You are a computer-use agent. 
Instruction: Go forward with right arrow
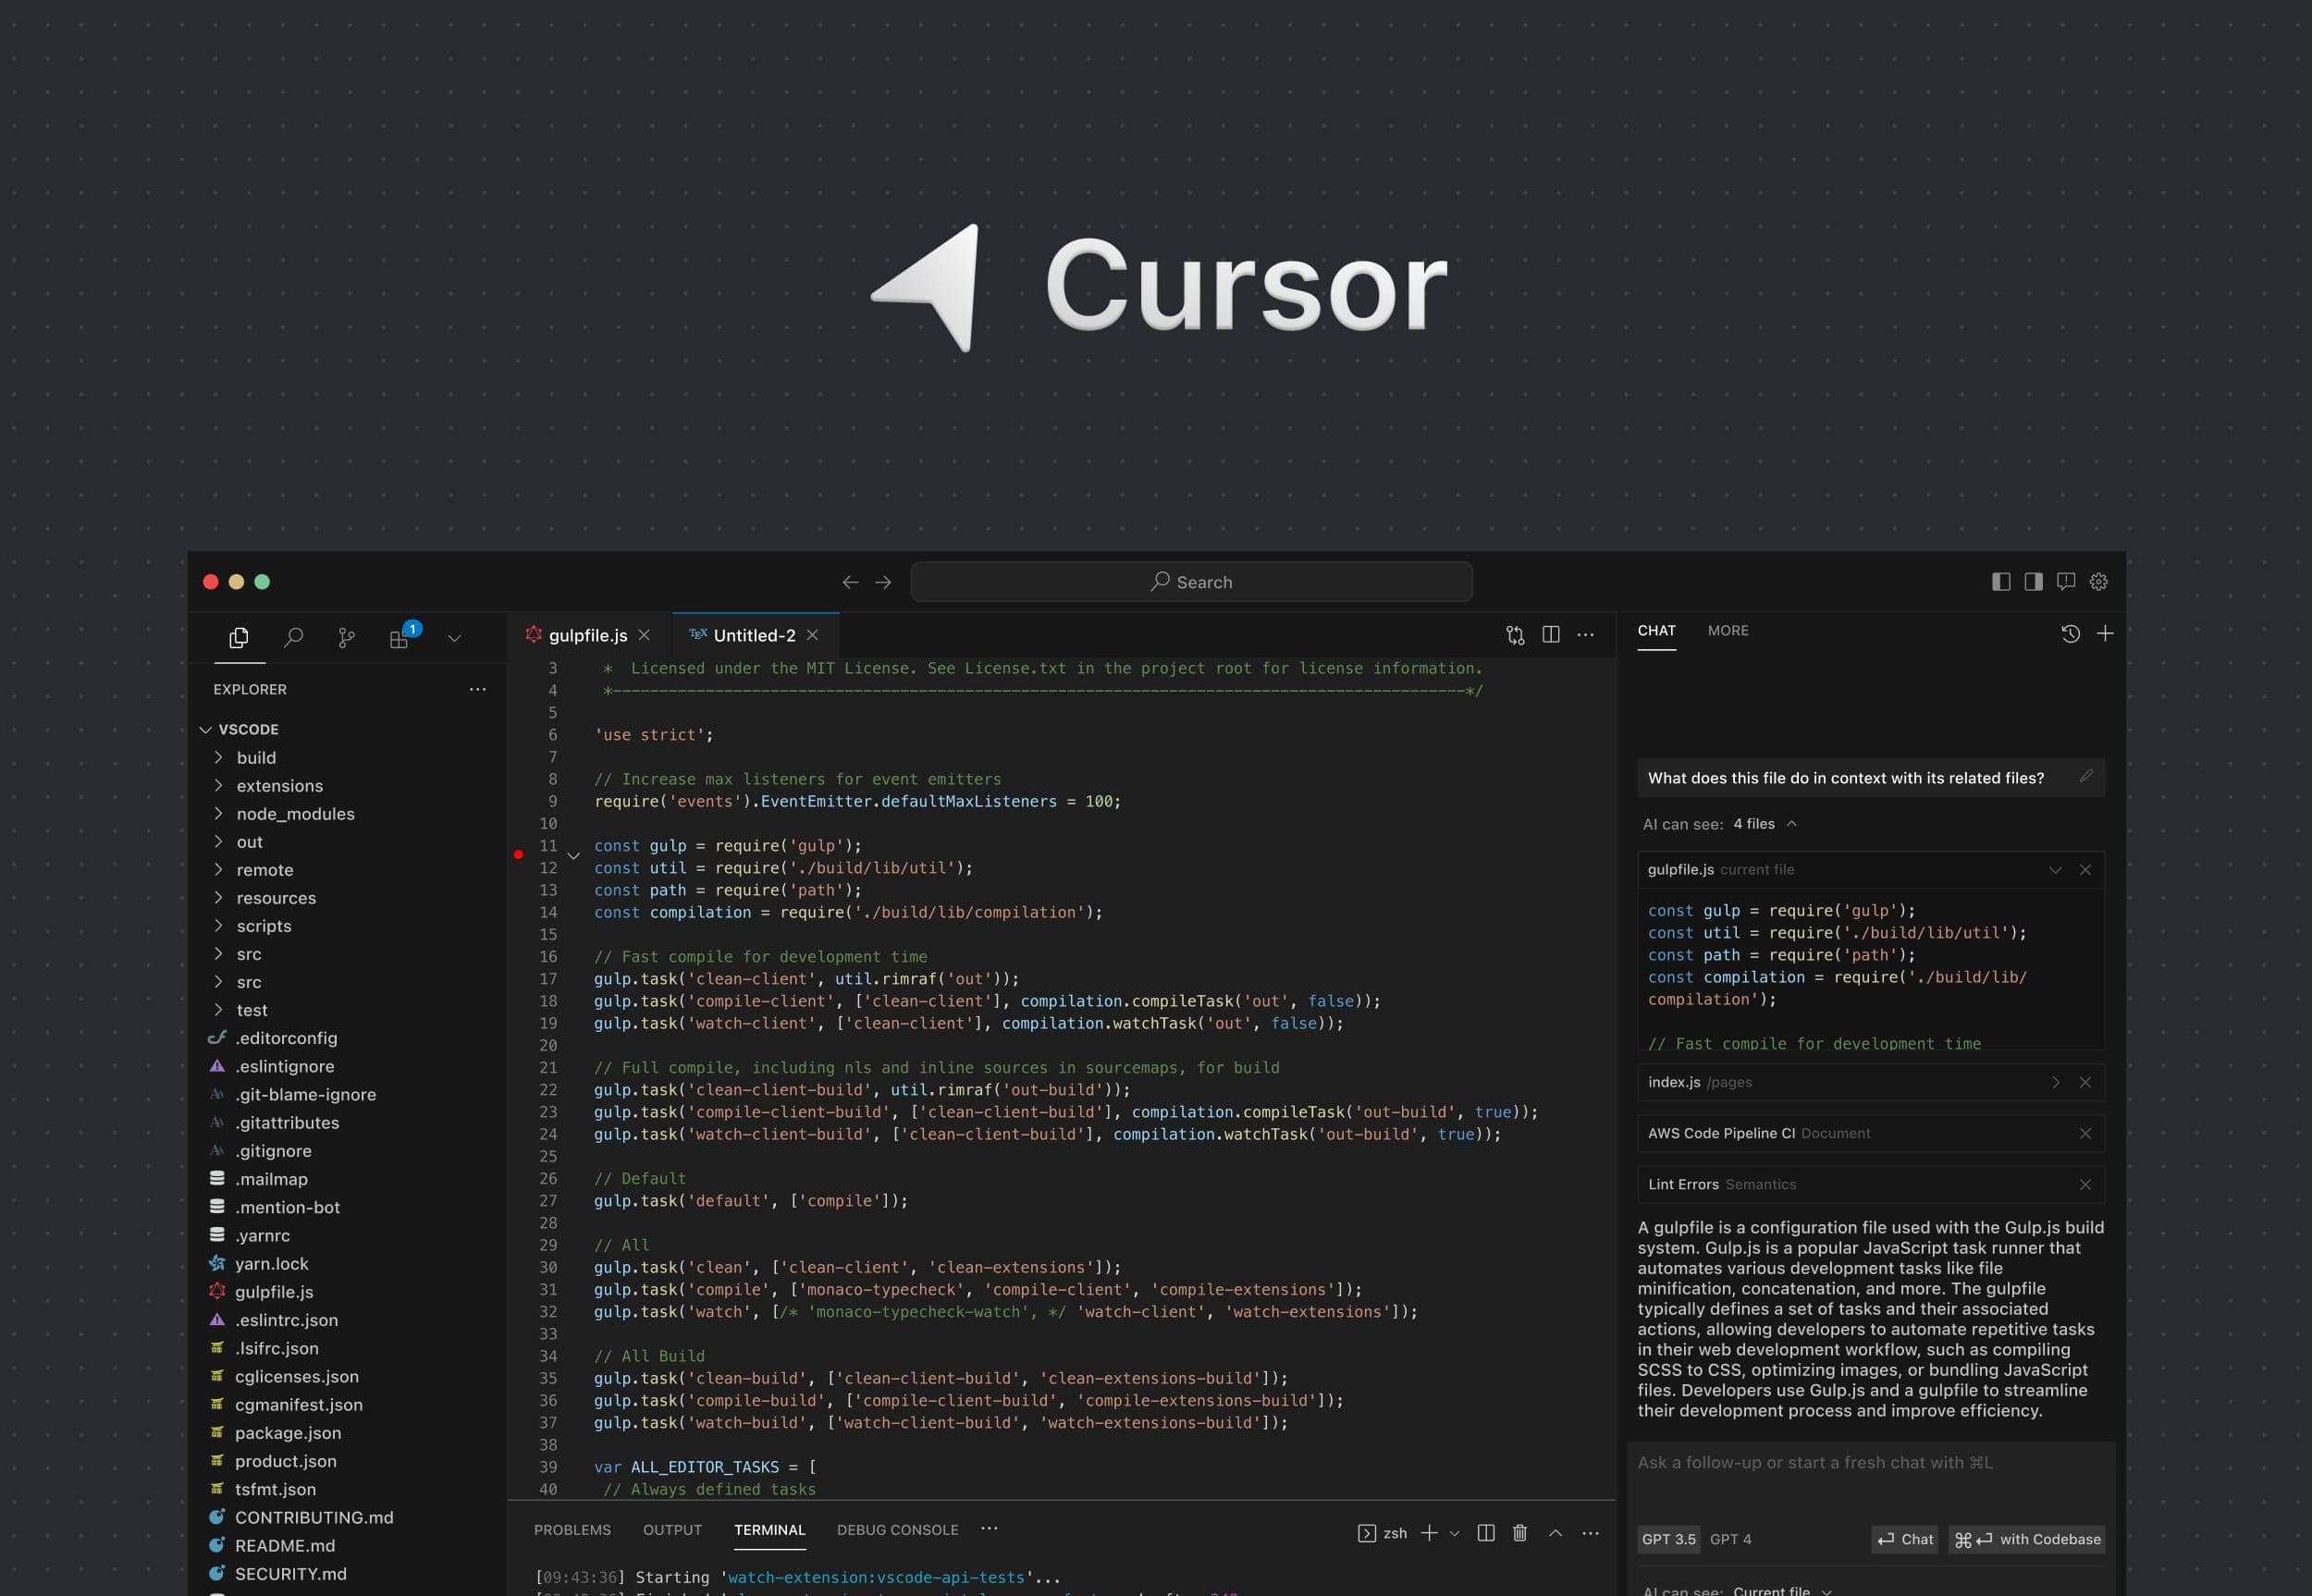[883, 582]
